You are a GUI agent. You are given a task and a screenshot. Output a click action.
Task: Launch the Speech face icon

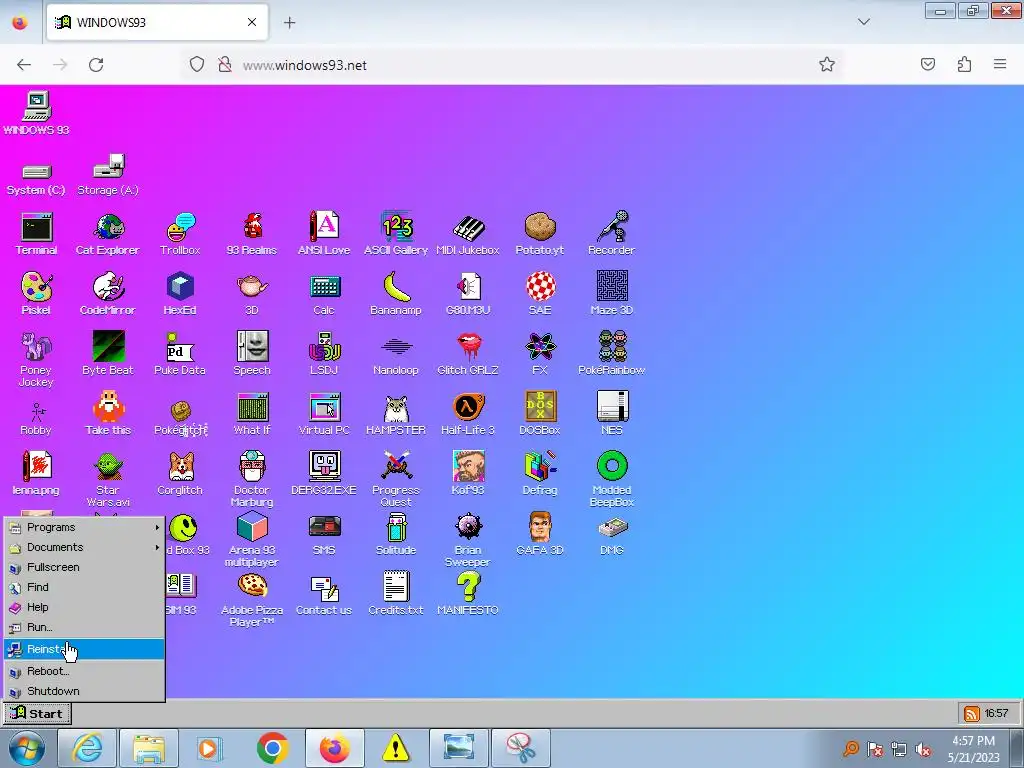point(252,353)
